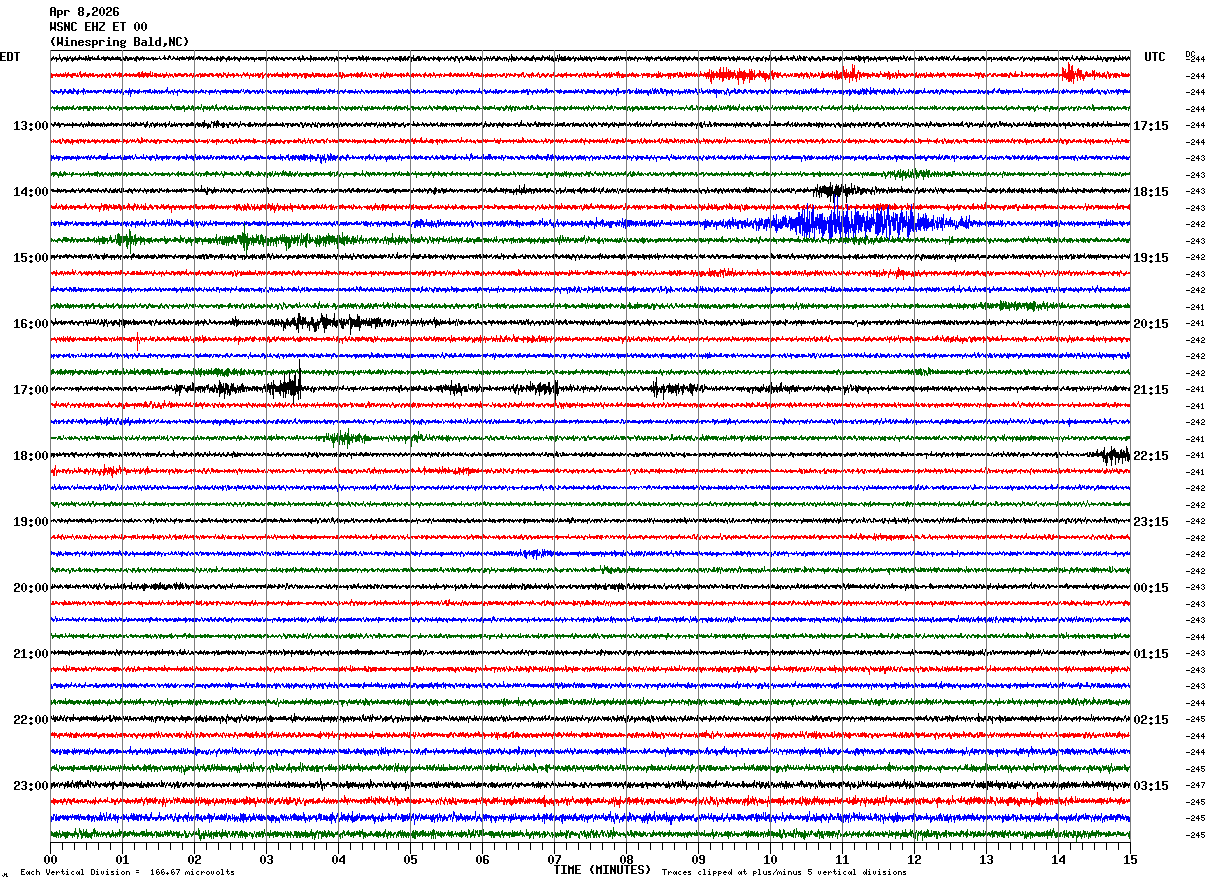Screen dimensions: 1210x886
Task: Click minute 05 on the bottom axis
Action: [x=410, y=859]
